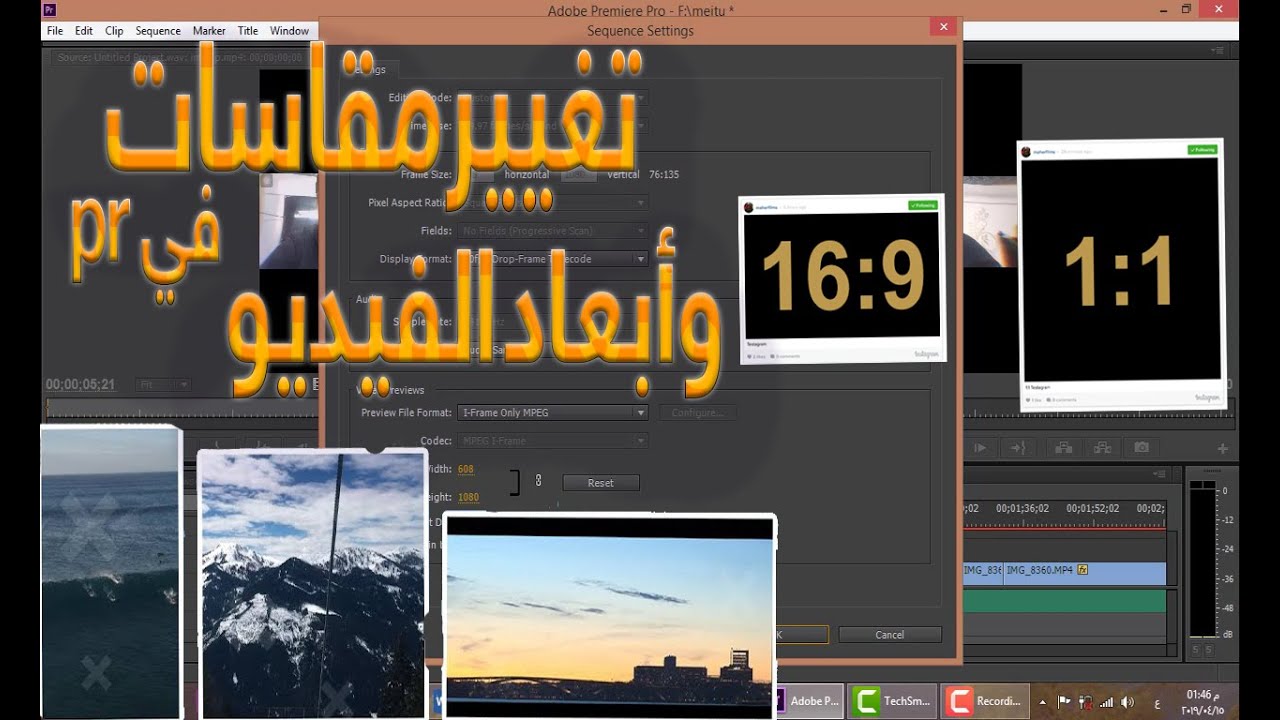1280x720 pixels.
Task: Click the network signal tray icon
Action: click(x=1106, y=702)
